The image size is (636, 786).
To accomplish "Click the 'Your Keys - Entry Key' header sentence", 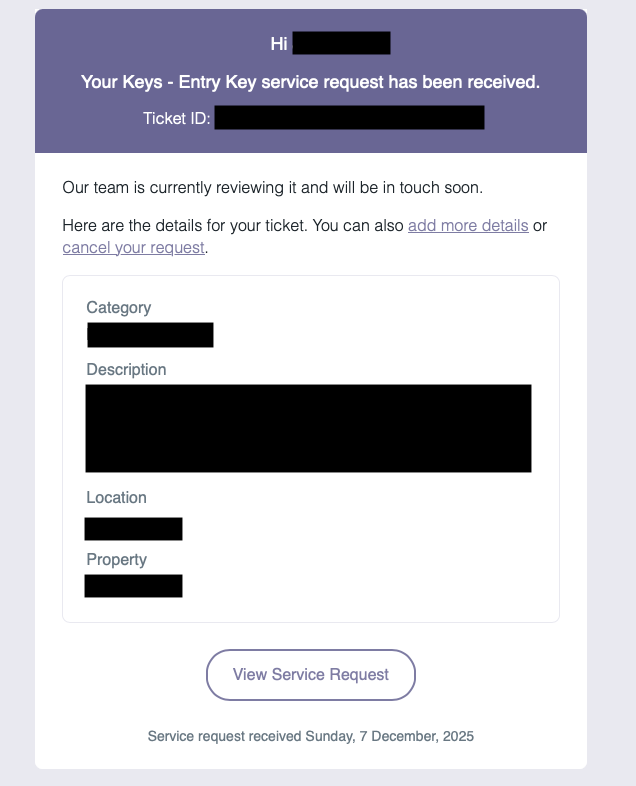I will click(x=310, y=82).
